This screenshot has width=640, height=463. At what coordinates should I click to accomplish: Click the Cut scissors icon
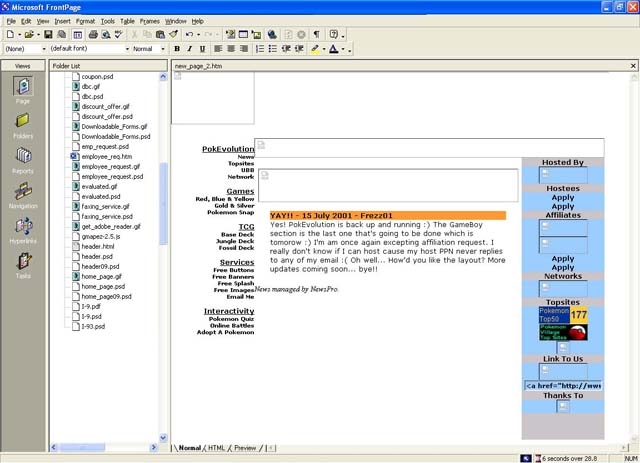click(x=134, y=35)
